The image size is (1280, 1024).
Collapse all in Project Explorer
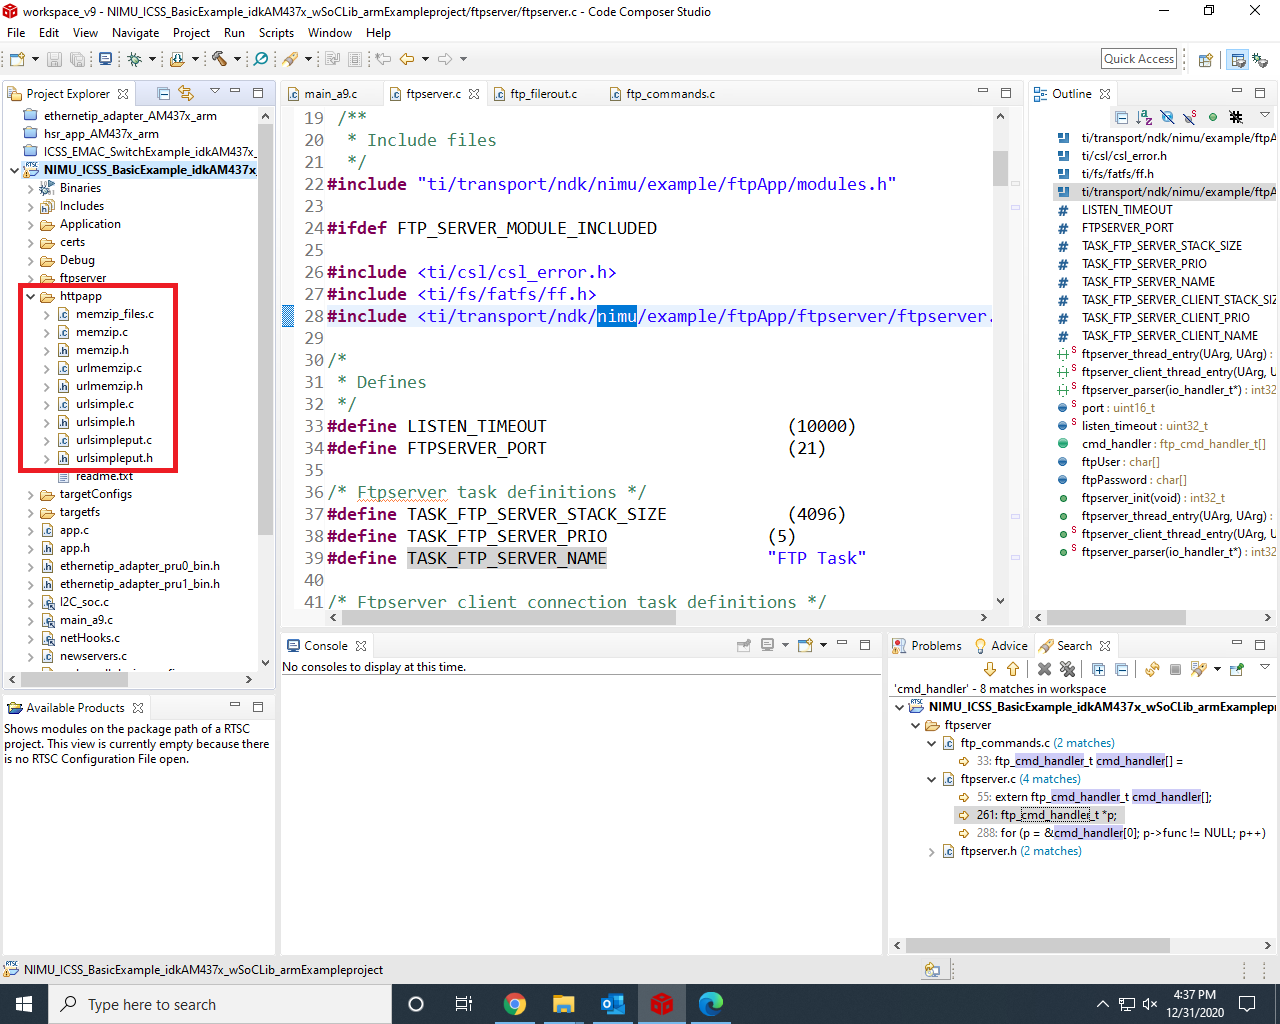coord(164,93)
